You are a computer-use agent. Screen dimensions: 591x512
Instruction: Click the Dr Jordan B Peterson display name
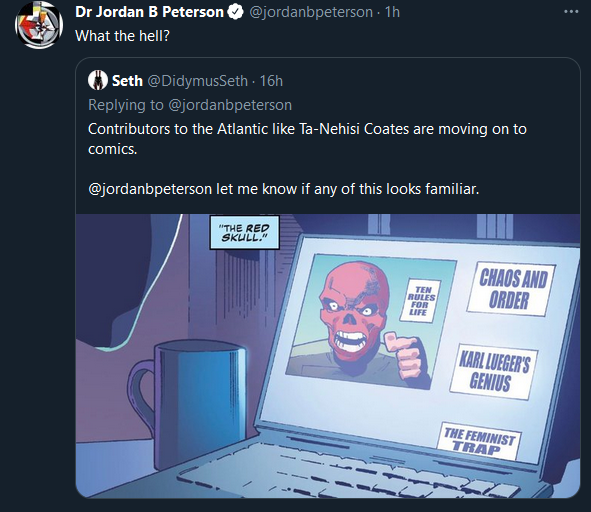pos(150,12)
